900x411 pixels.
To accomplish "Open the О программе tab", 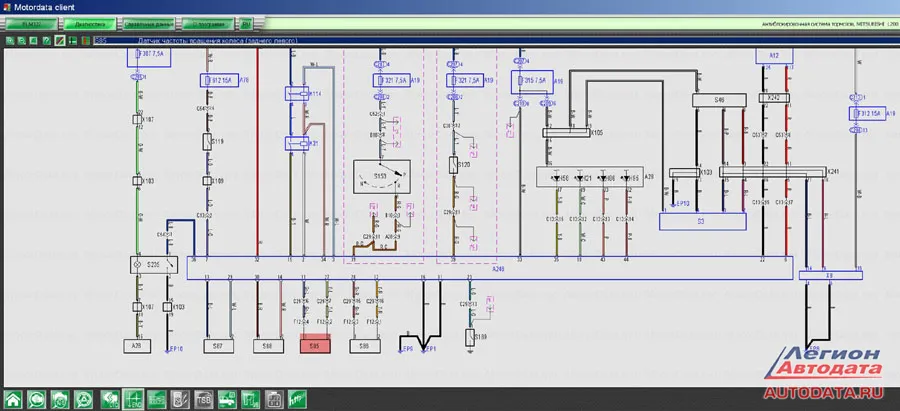I will tap(208, 25).
